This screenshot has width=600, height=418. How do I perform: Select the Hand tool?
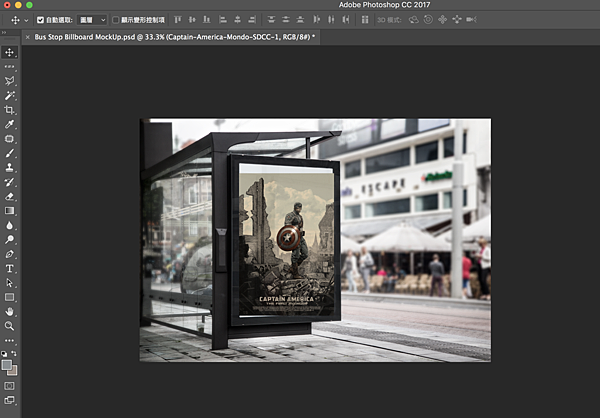[10, 312]
